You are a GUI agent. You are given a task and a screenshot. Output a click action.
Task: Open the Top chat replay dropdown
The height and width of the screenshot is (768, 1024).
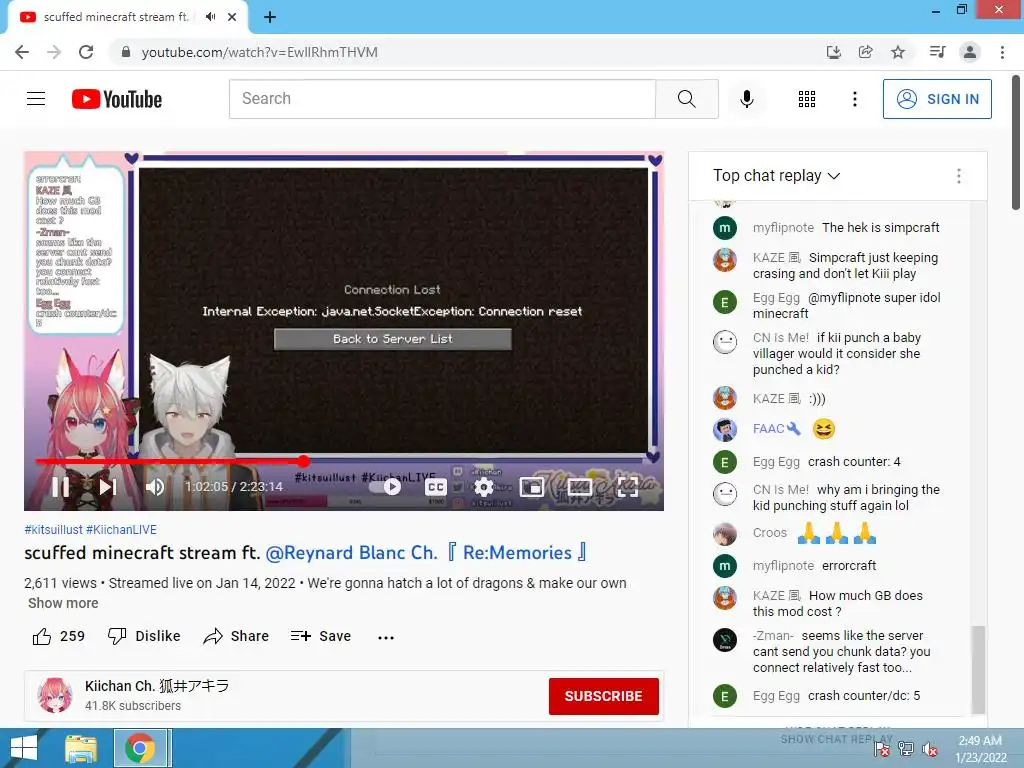[x=776, y=176]
